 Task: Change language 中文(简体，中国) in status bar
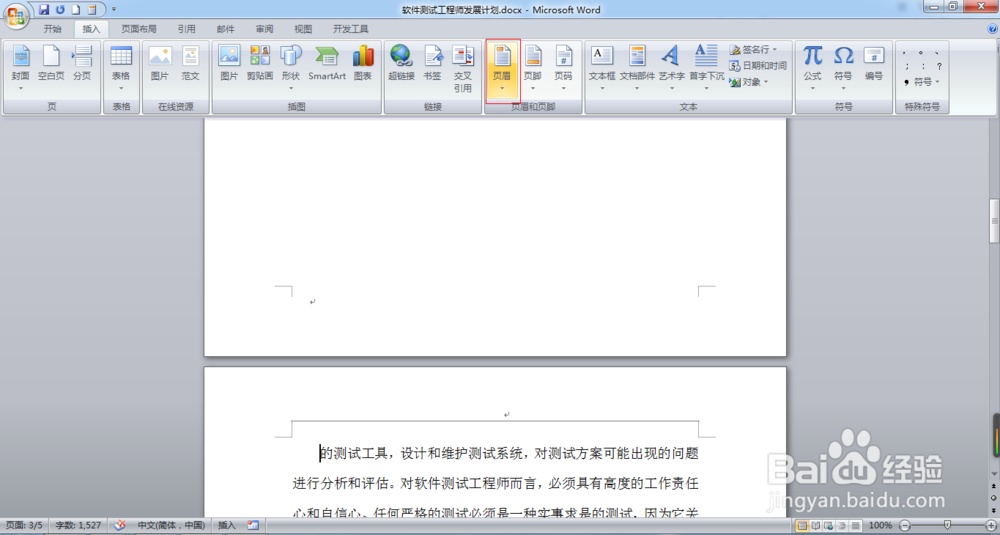click(171, 525)
